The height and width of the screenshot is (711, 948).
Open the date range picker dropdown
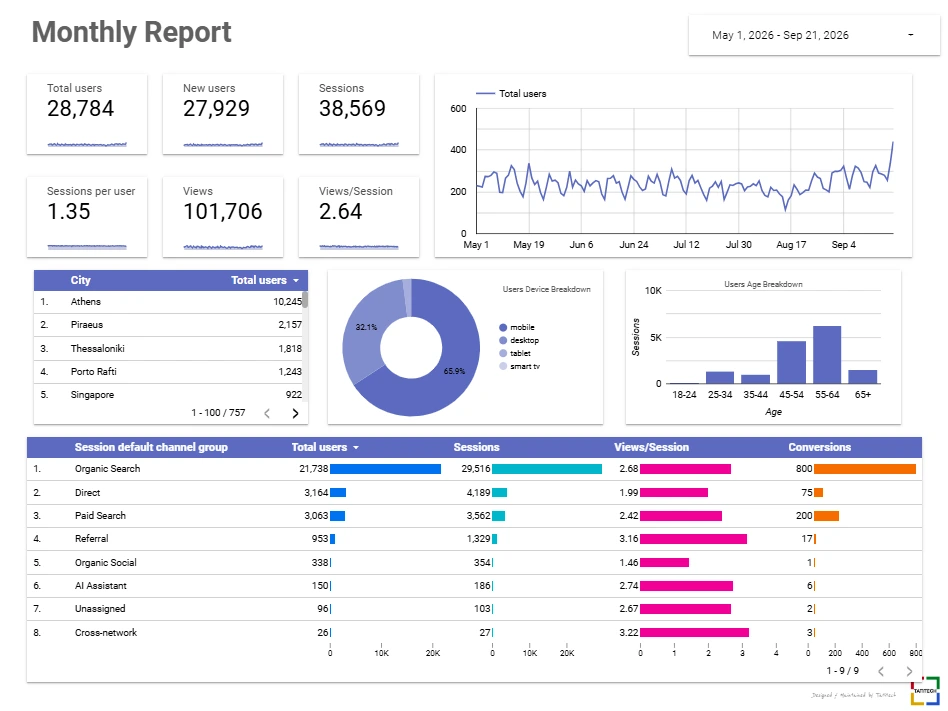coord(814,35)
